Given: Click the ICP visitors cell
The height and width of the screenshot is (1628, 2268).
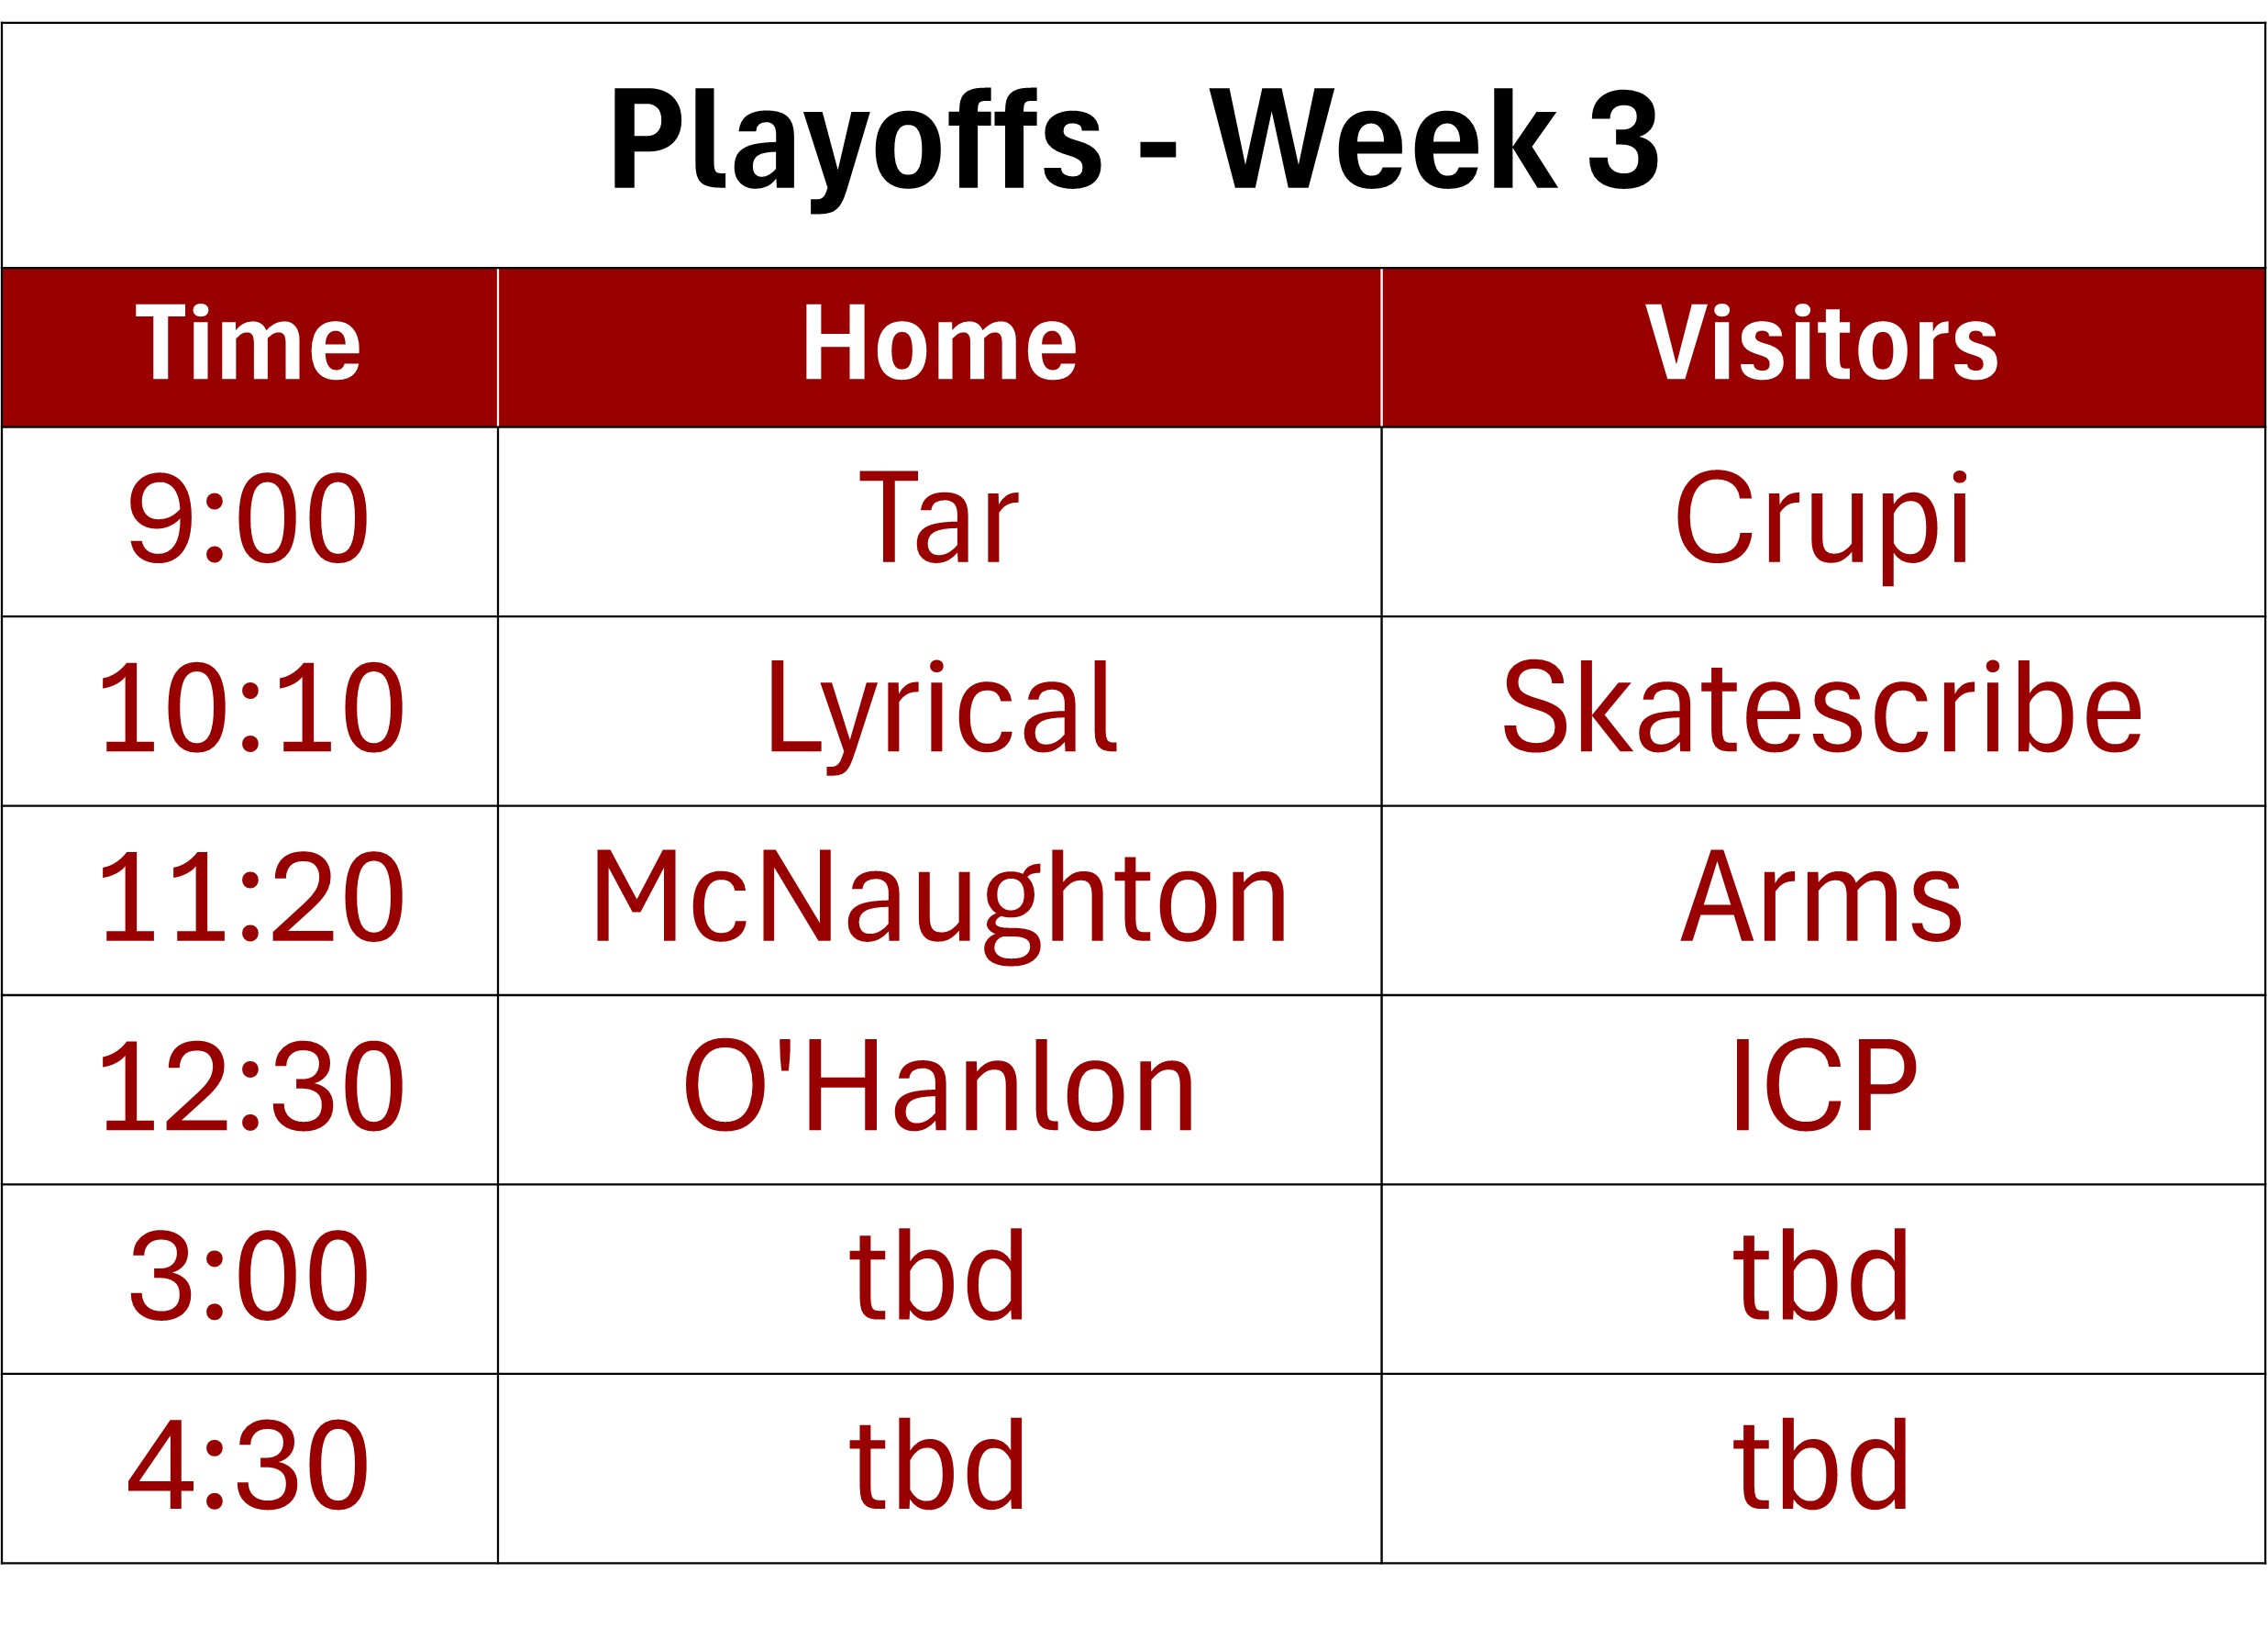Looking at the screenshot, I should 1822,1087.
